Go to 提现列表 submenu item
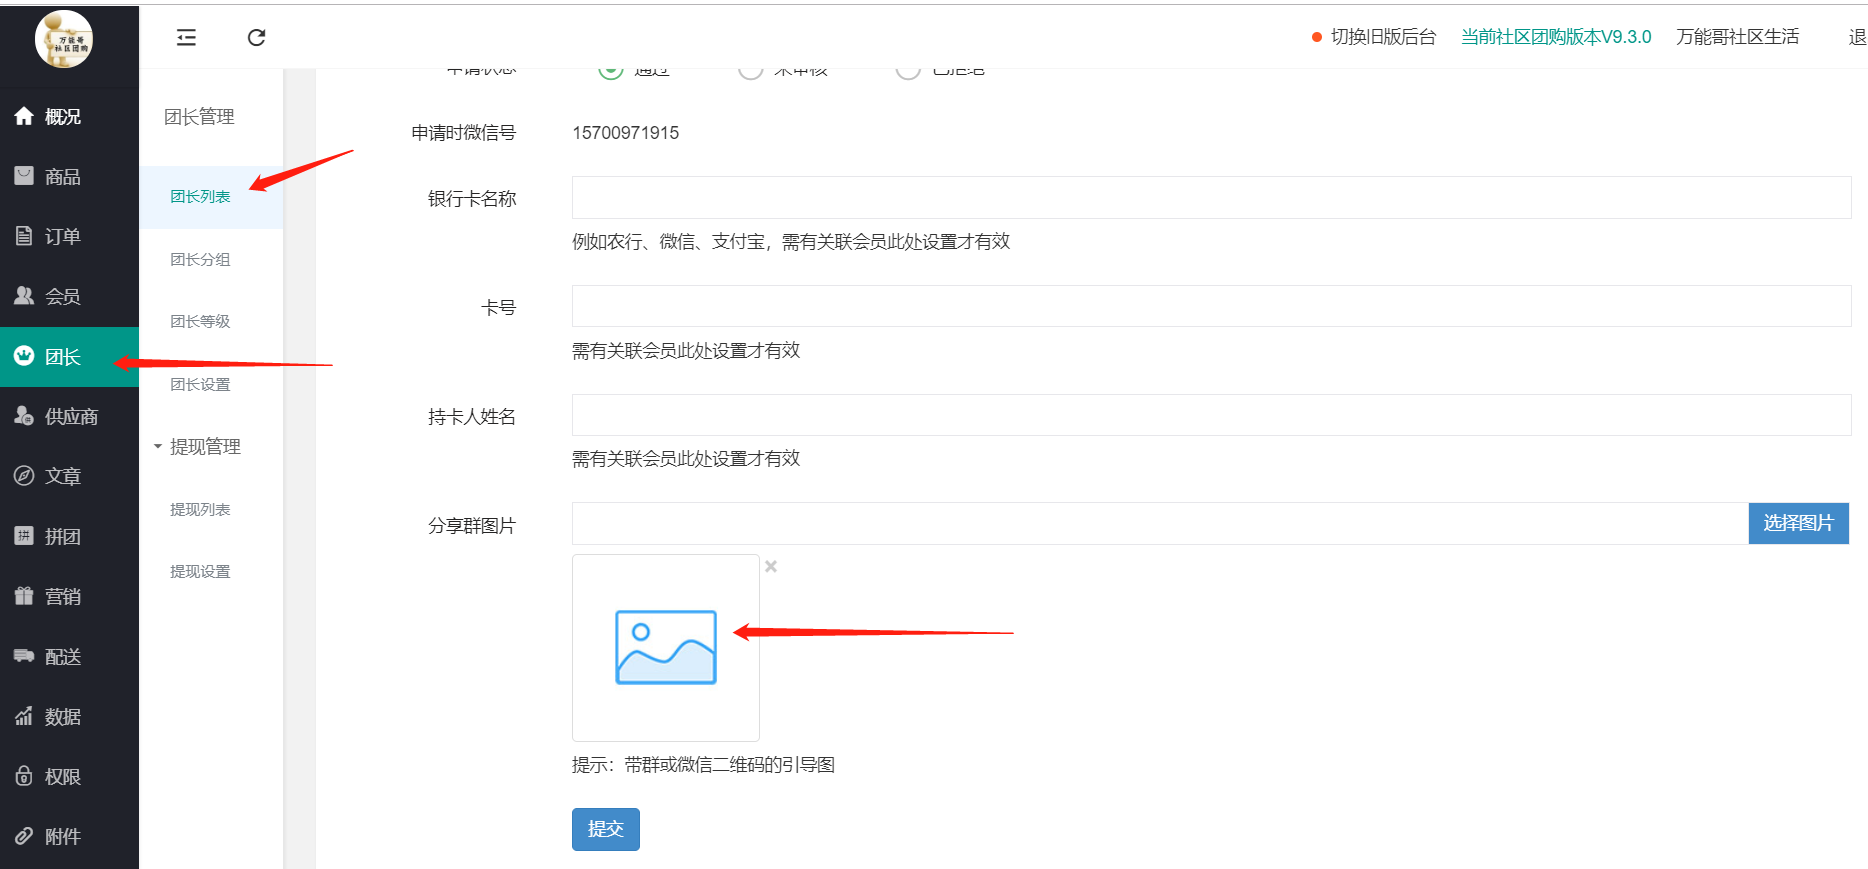Viewport: 1868px width, 869px height. (x=200, y=510)
